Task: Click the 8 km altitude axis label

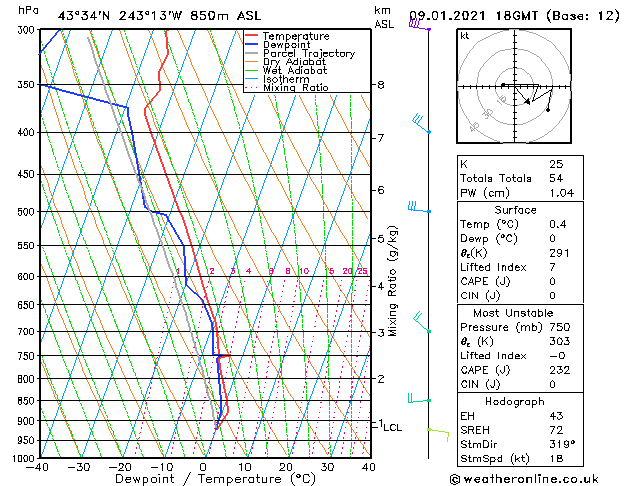Action: point(381,85)
